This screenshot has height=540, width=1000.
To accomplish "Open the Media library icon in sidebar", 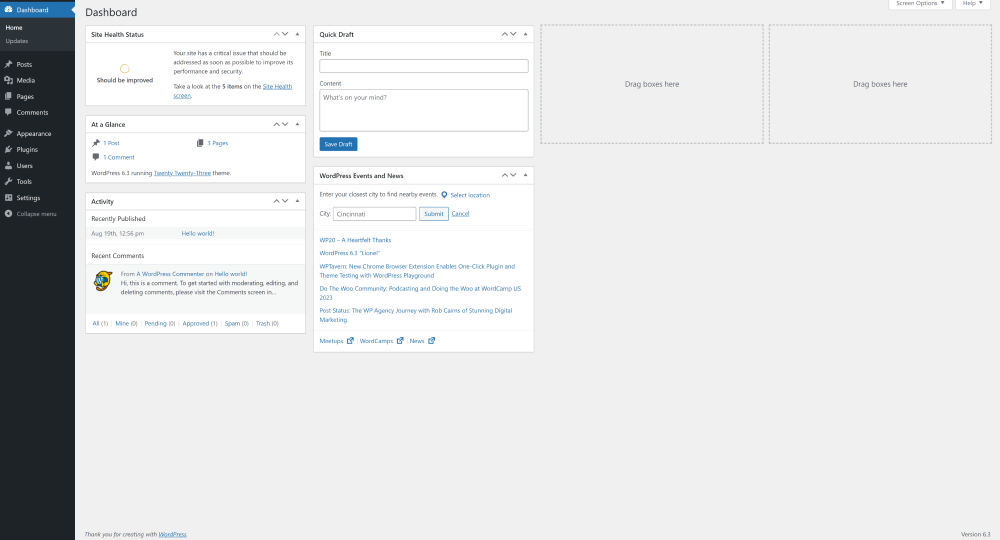I will [x=8, y=80].
